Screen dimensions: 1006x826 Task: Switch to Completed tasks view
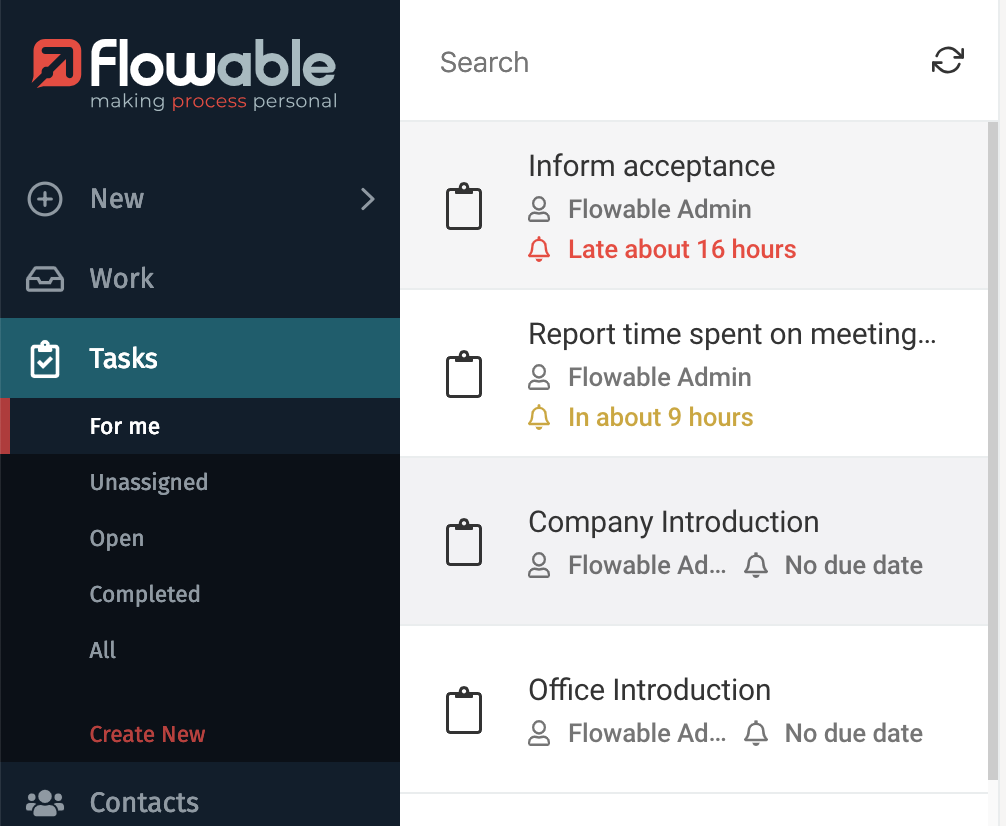[x=145, y=594]
